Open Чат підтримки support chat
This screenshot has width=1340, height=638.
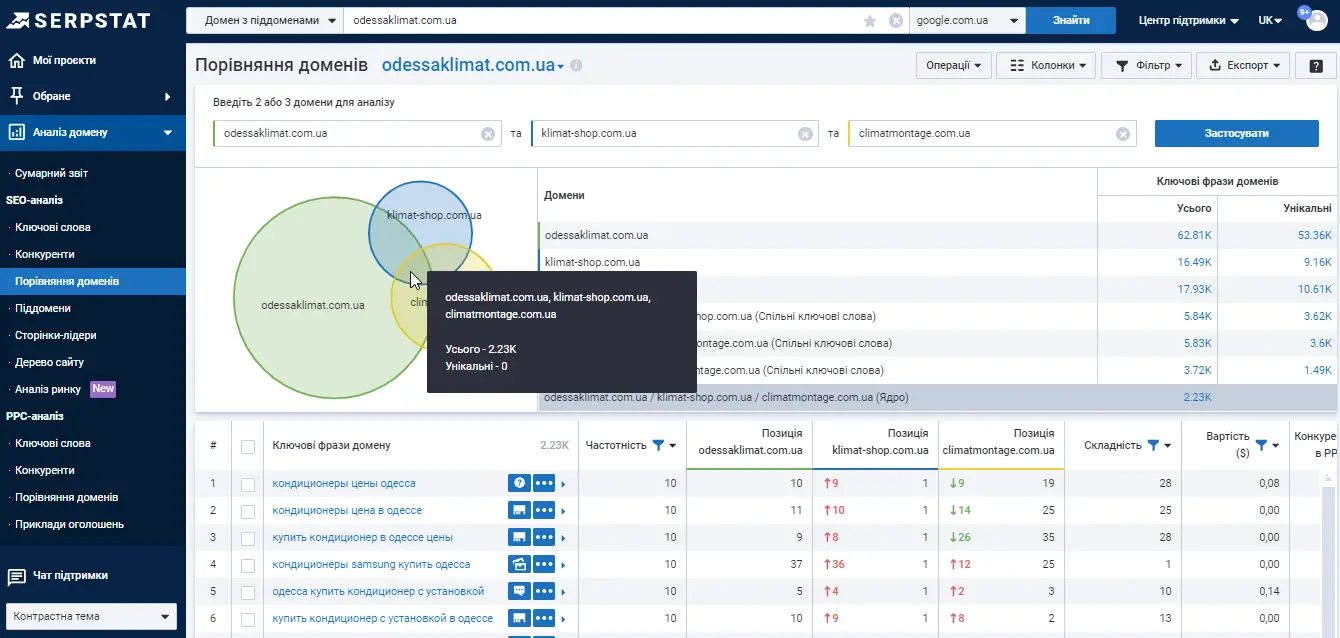click(x=70, y=576)
